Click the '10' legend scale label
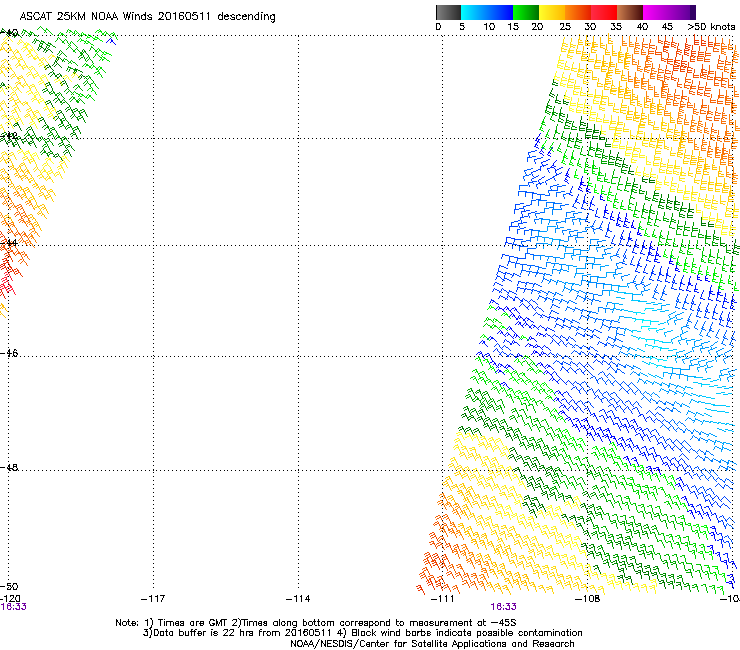This screenshot has width=740, height=650. 489,27
